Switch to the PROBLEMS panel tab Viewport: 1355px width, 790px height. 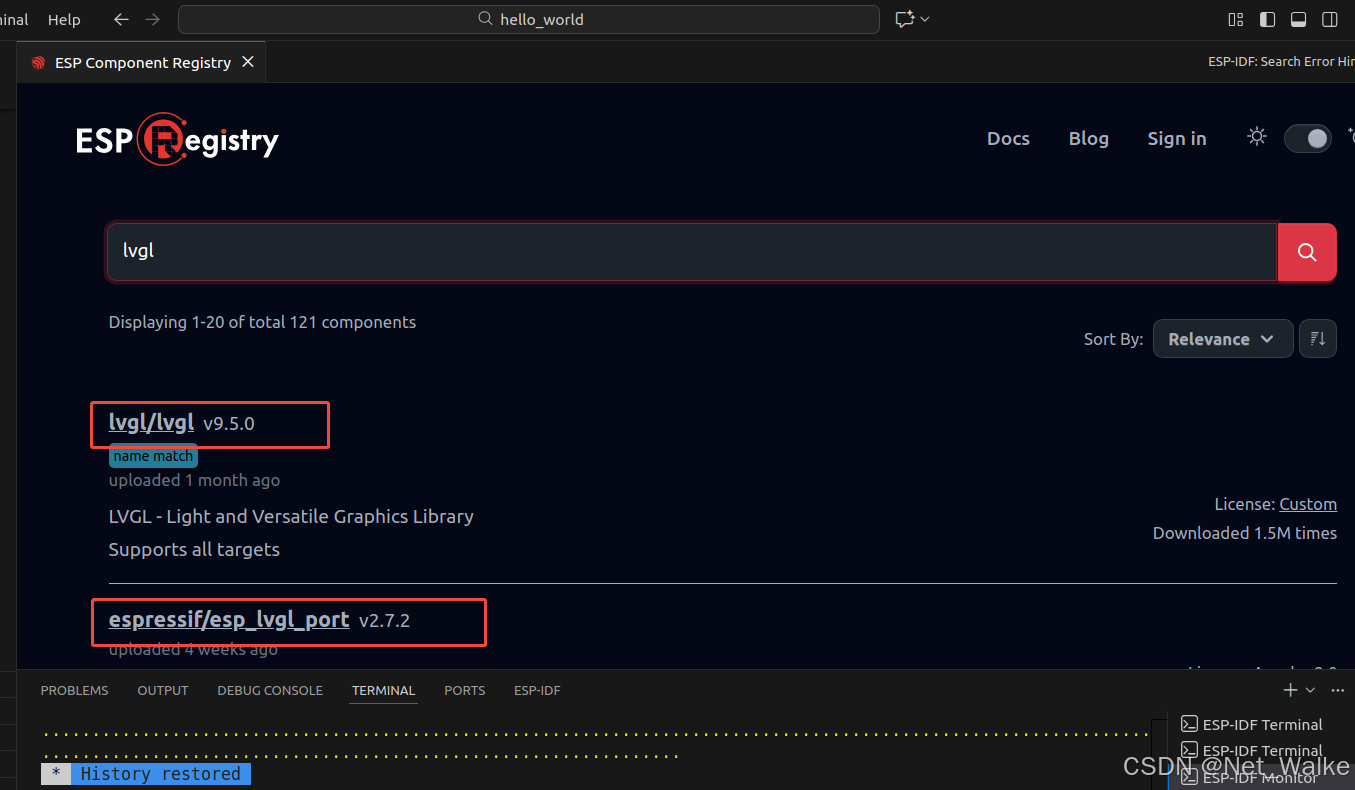click(74, 690)
